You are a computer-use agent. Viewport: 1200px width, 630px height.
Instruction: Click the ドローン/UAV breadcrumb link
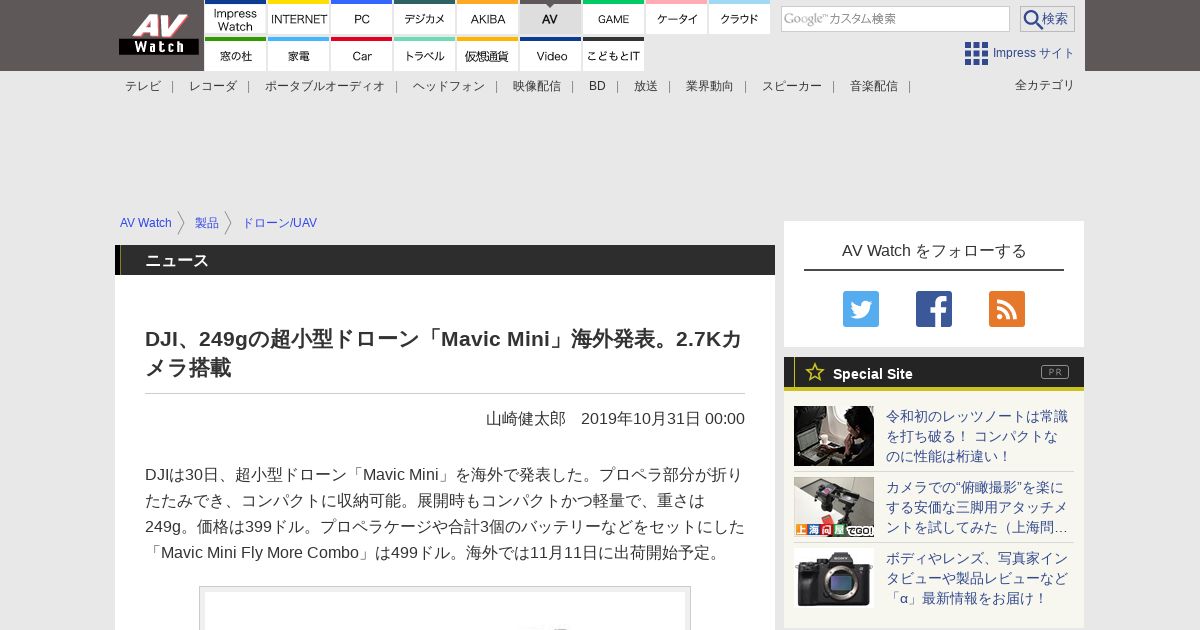click(x=280, y=223)
